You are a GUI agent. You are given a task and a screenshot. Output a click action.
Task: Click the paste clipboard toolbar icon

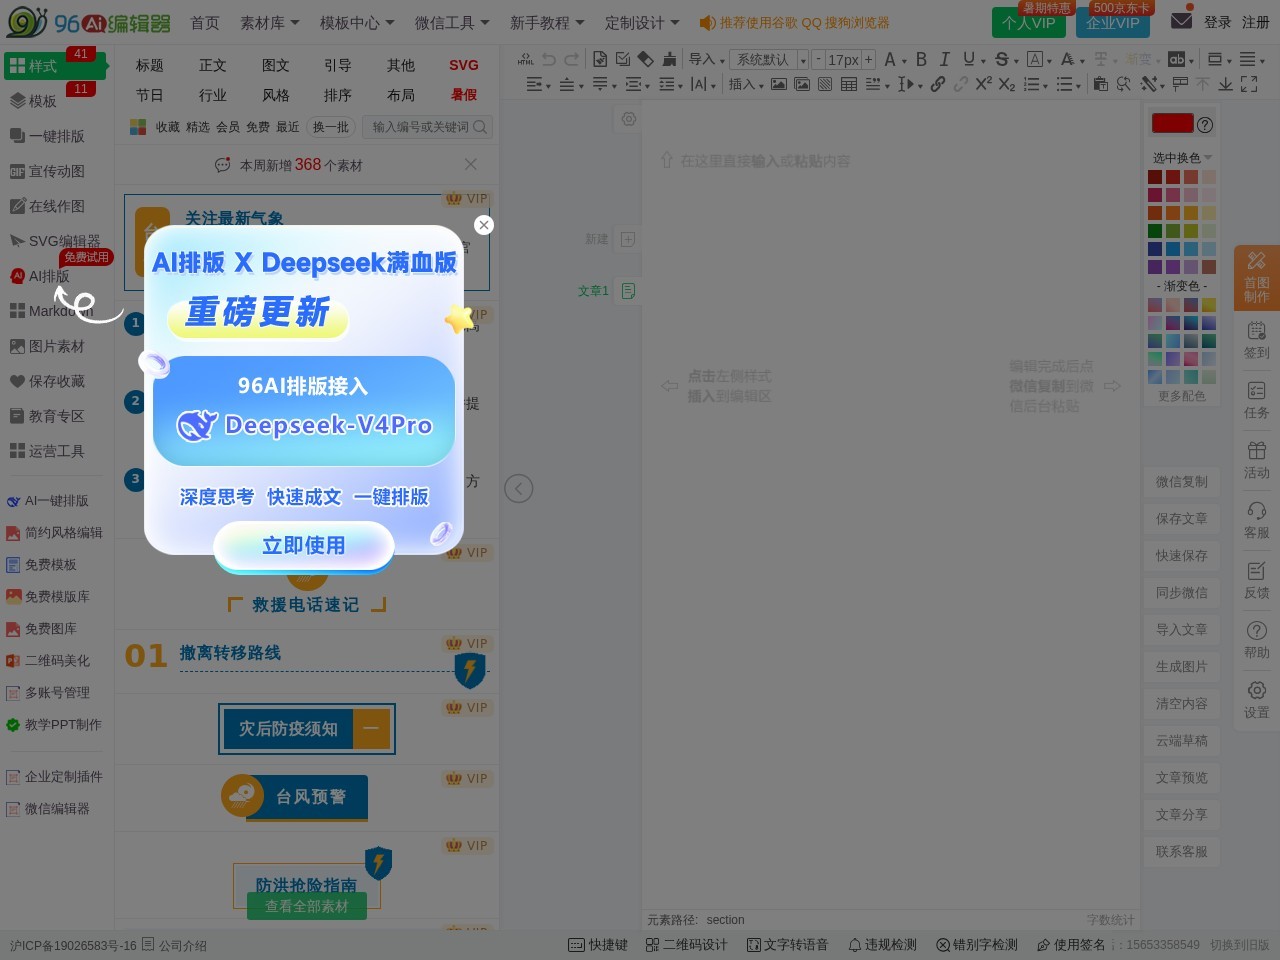(1101, 84)
